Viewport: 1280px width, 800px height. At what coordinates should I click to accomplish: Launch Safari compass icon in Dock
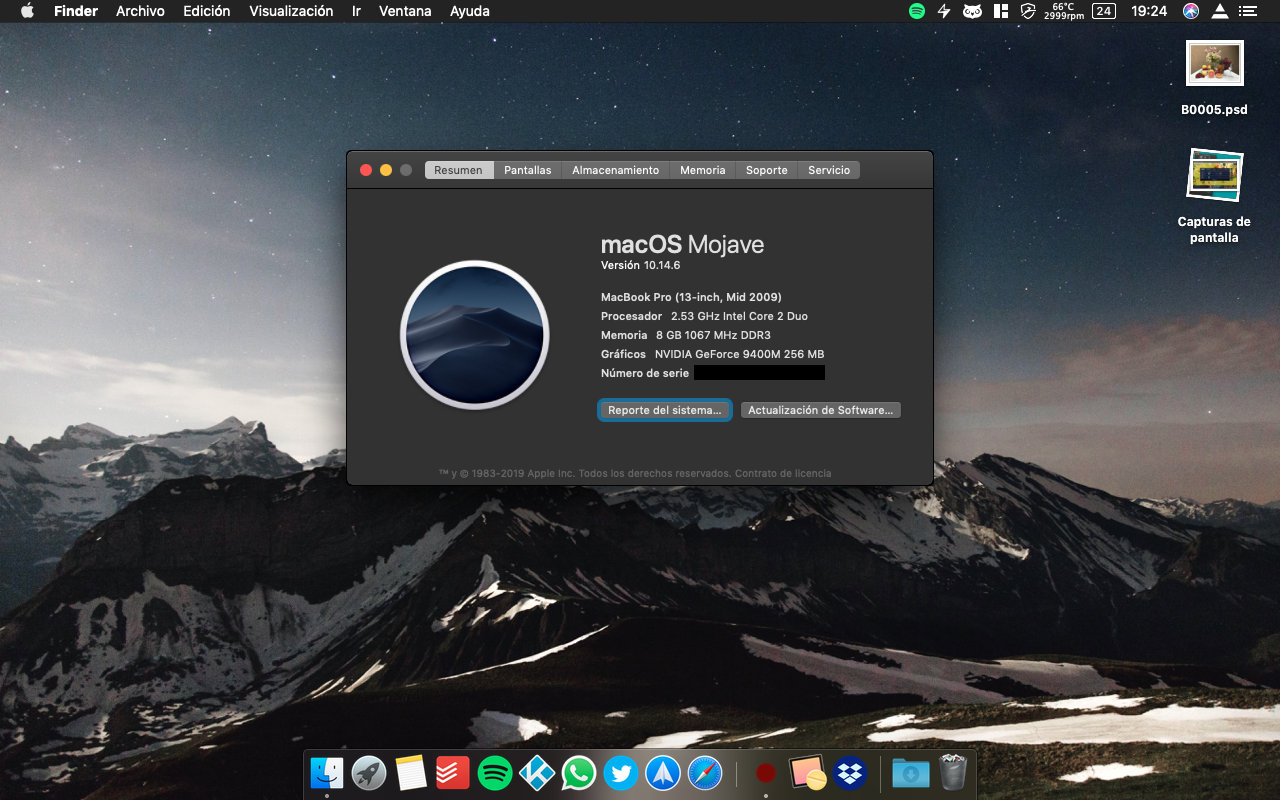click(x=705, y=773)
